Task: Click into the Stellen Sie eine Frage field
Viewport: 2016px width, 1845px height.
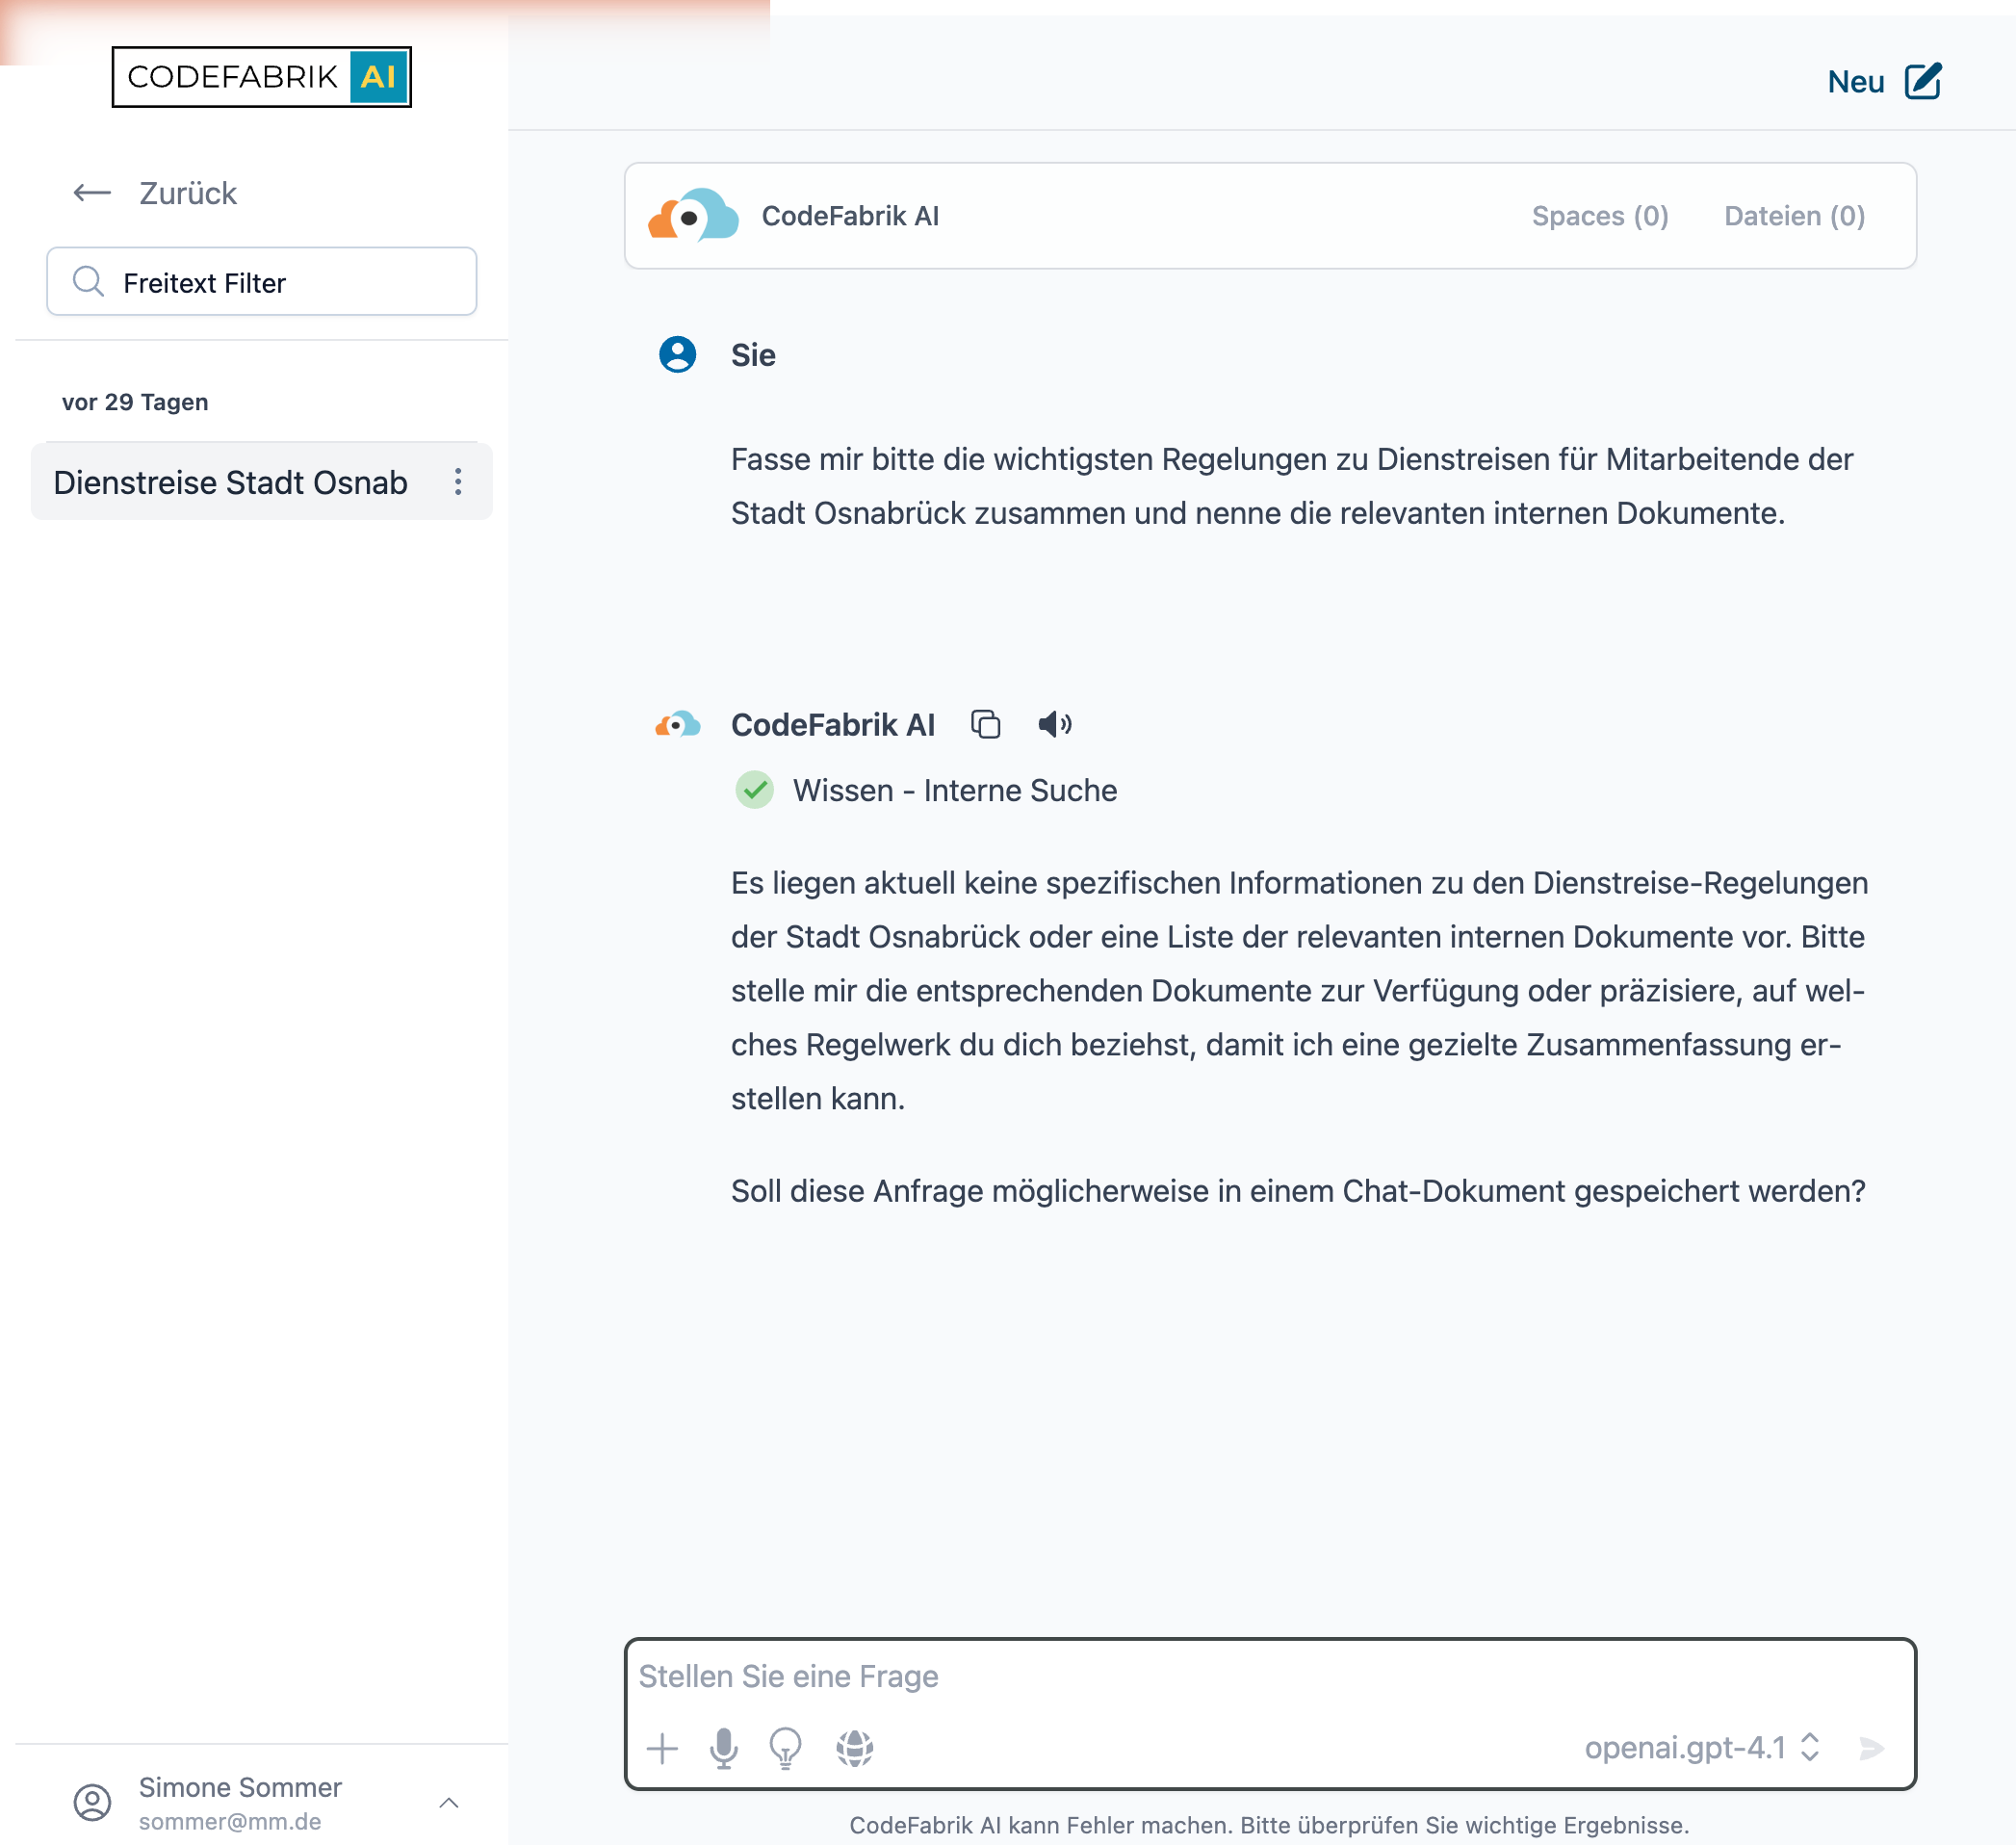Action: click(x=1270, y=1676)
